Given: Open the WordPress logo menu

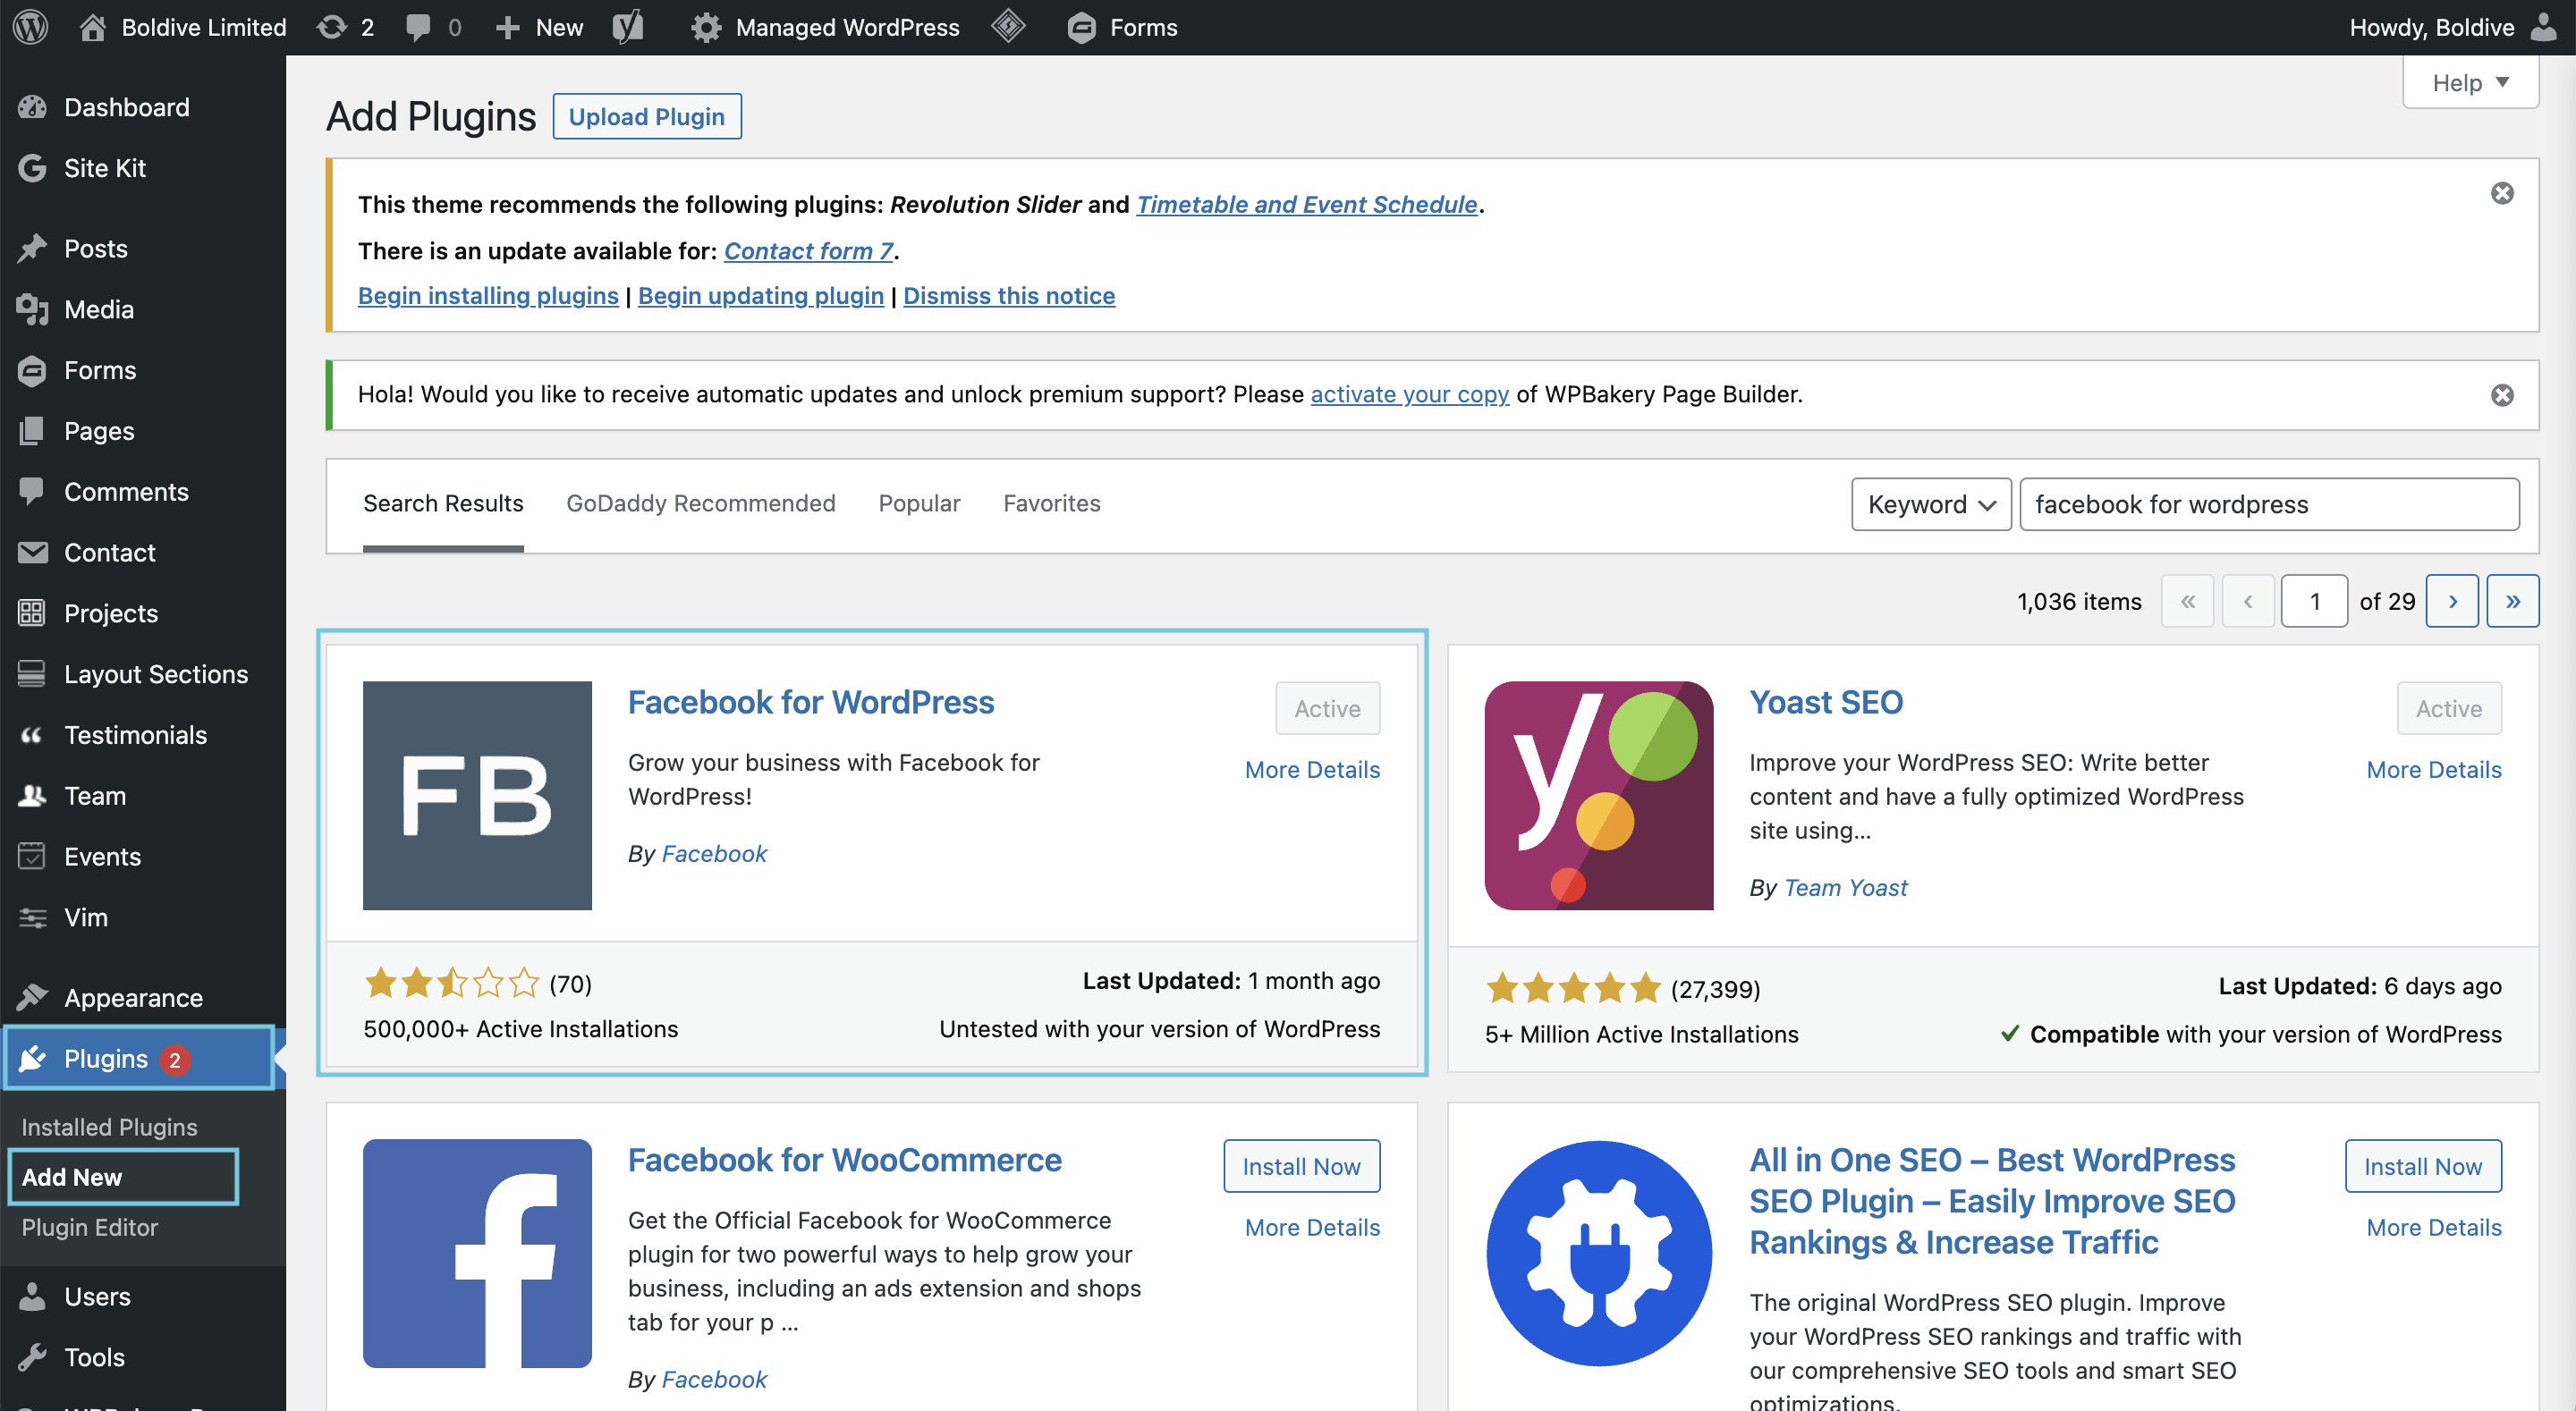Looking at the screenshot, I should (31, 27).
